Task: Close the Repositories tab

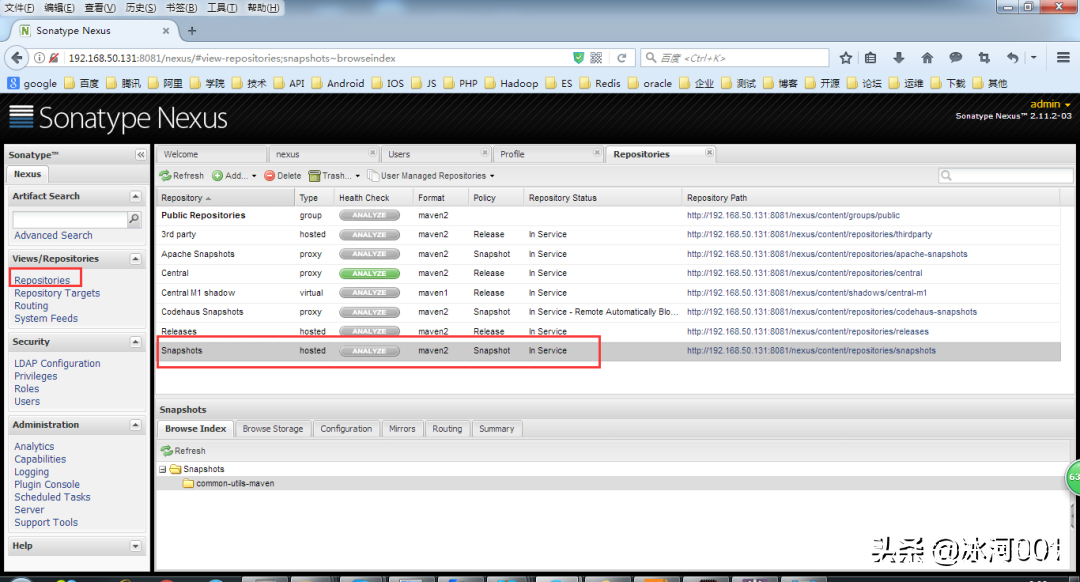Action: [x=709, y=153]
